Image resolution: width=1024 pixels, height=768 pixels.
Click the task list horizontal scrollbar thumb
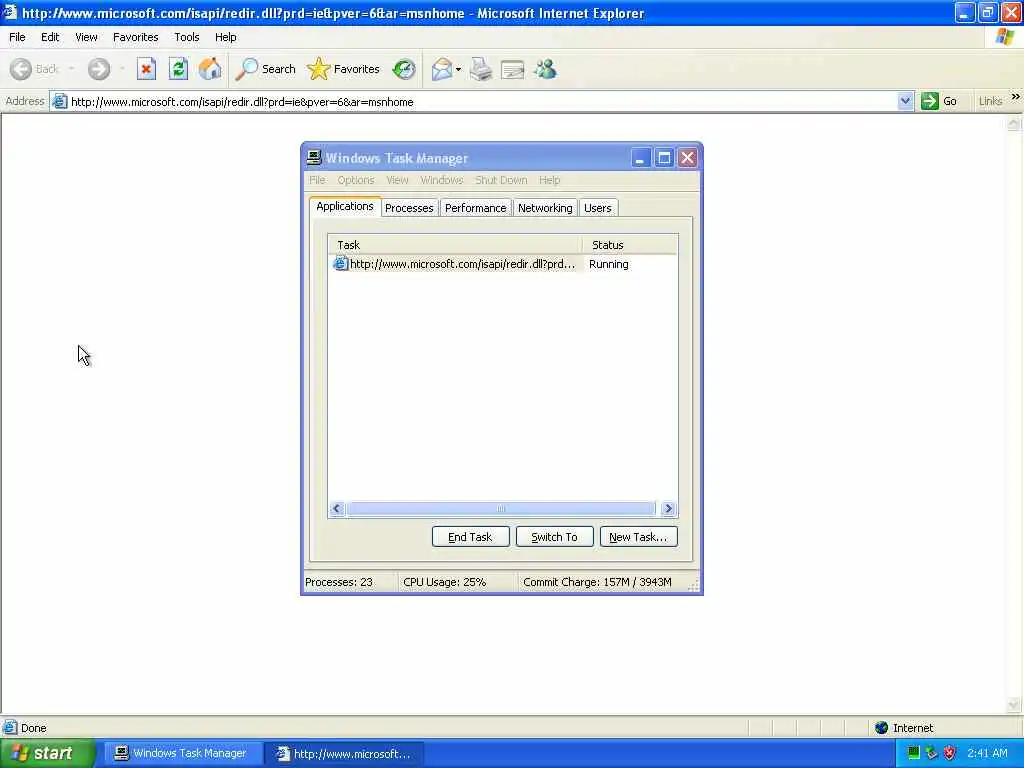[500, 509]
